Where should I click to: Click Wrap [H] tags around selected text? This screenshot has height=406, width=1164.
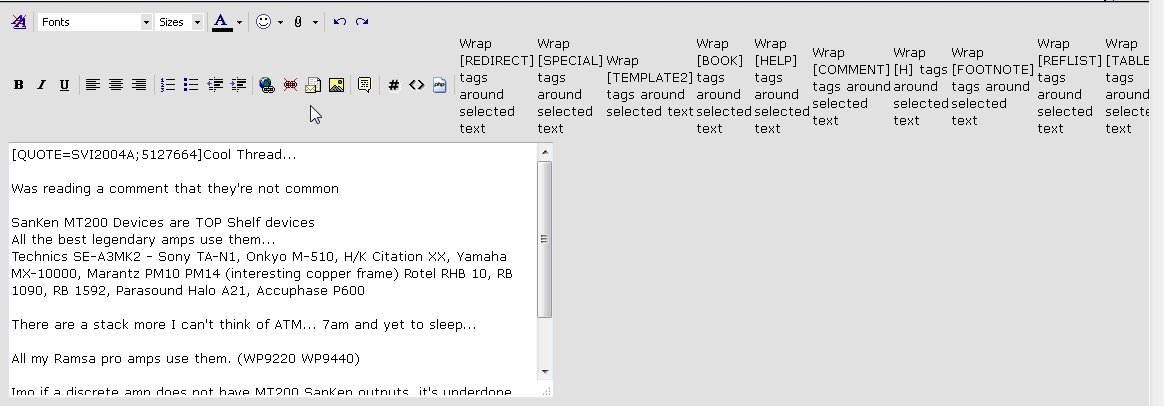(921, 86)
